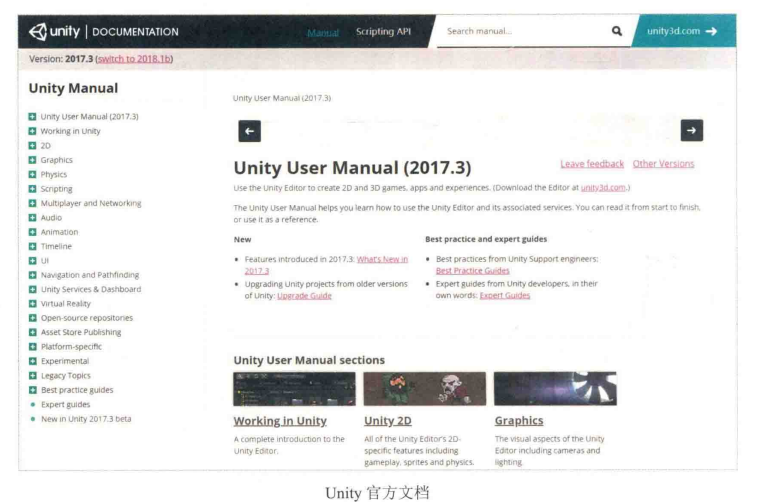Image resolution: width=777 pixels, height=502 pixels.
Task: Expand the Virtual Reality sidebar node
Action: [x=32, y=303]
